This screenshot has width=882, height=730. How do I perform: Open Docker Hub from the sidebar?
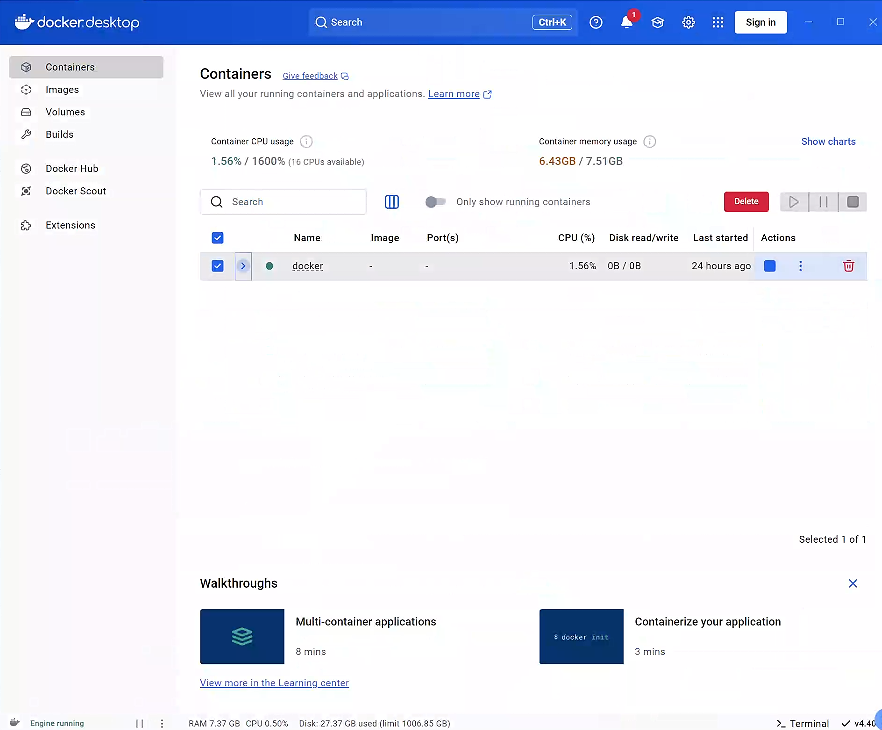(x=71, y=169)
